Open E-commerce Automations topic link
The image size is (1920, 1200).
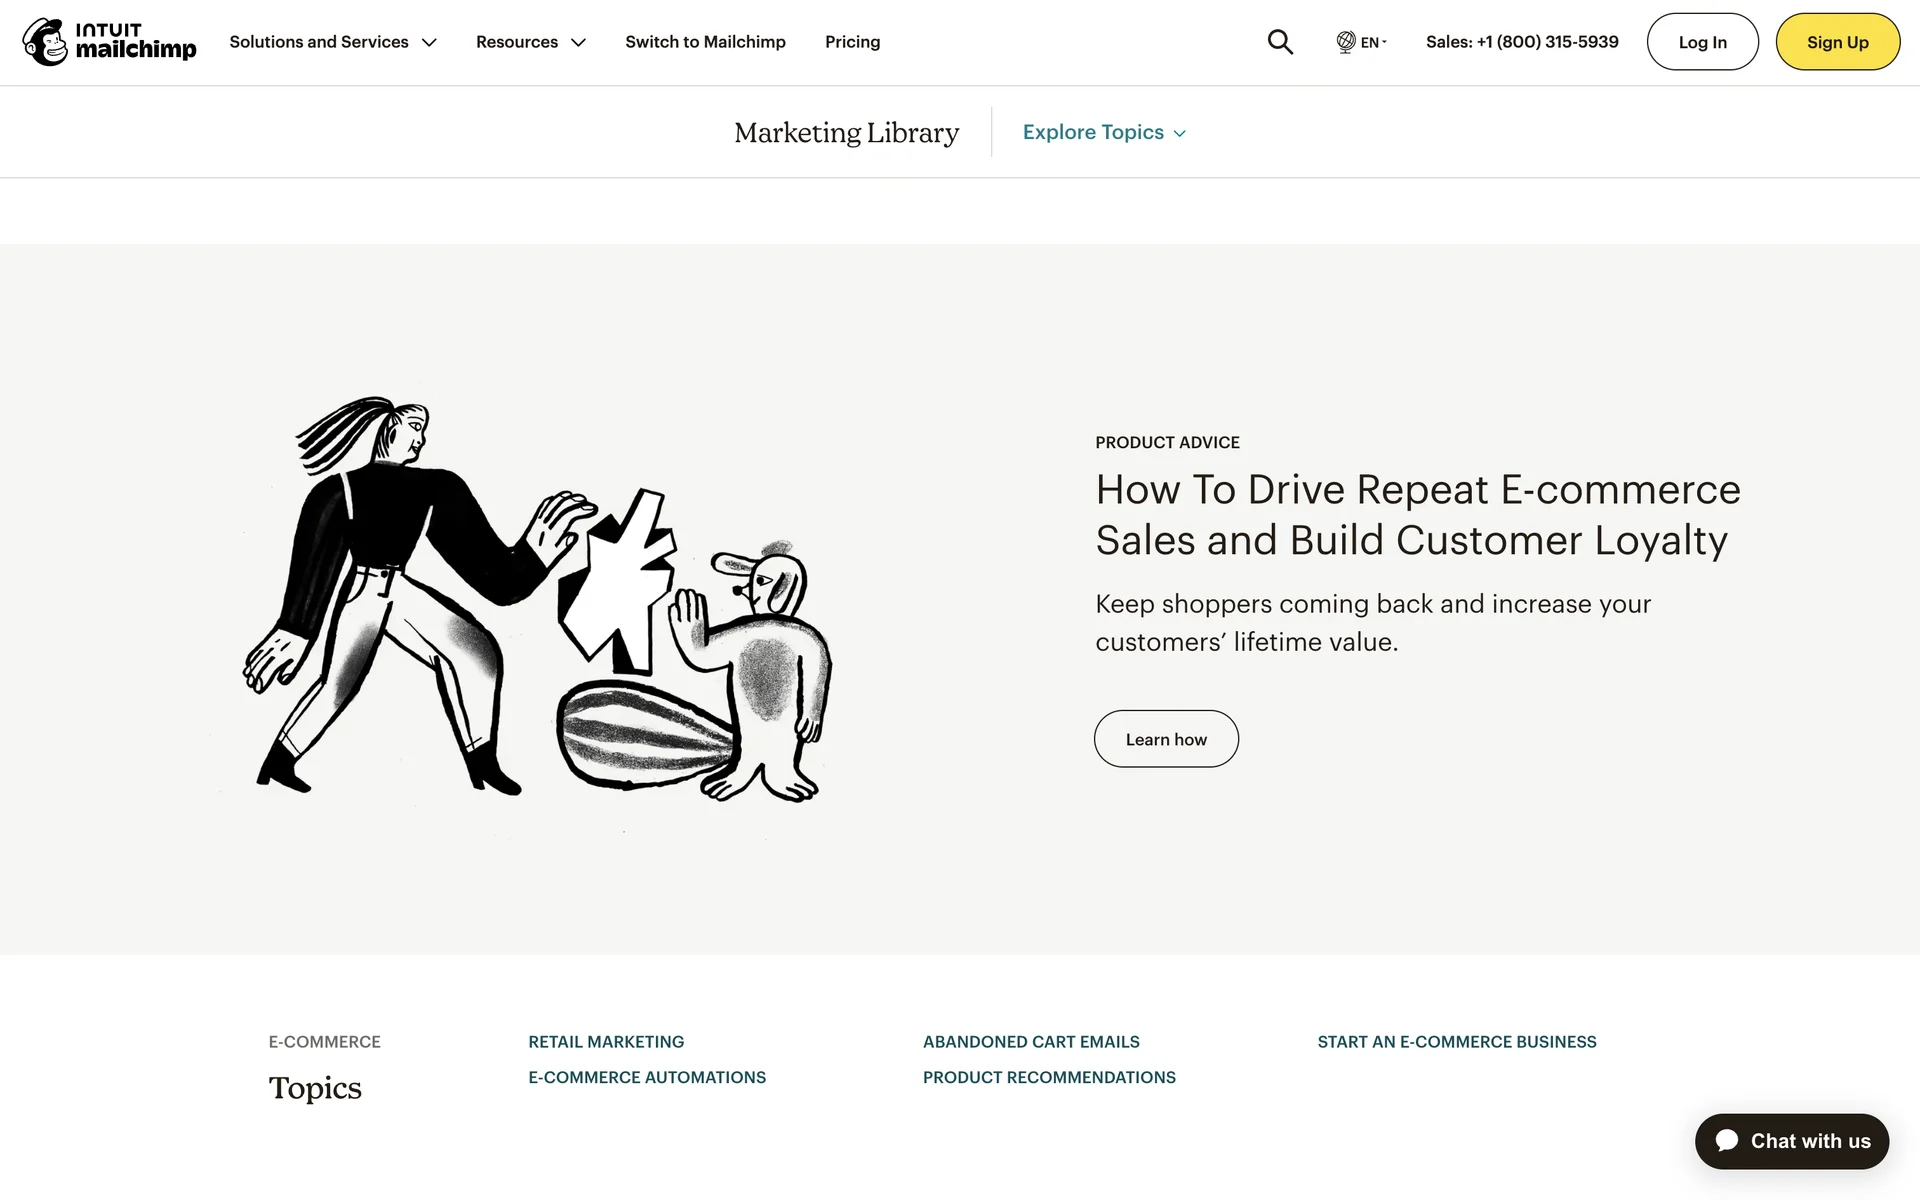click(x=647, y=1077)
